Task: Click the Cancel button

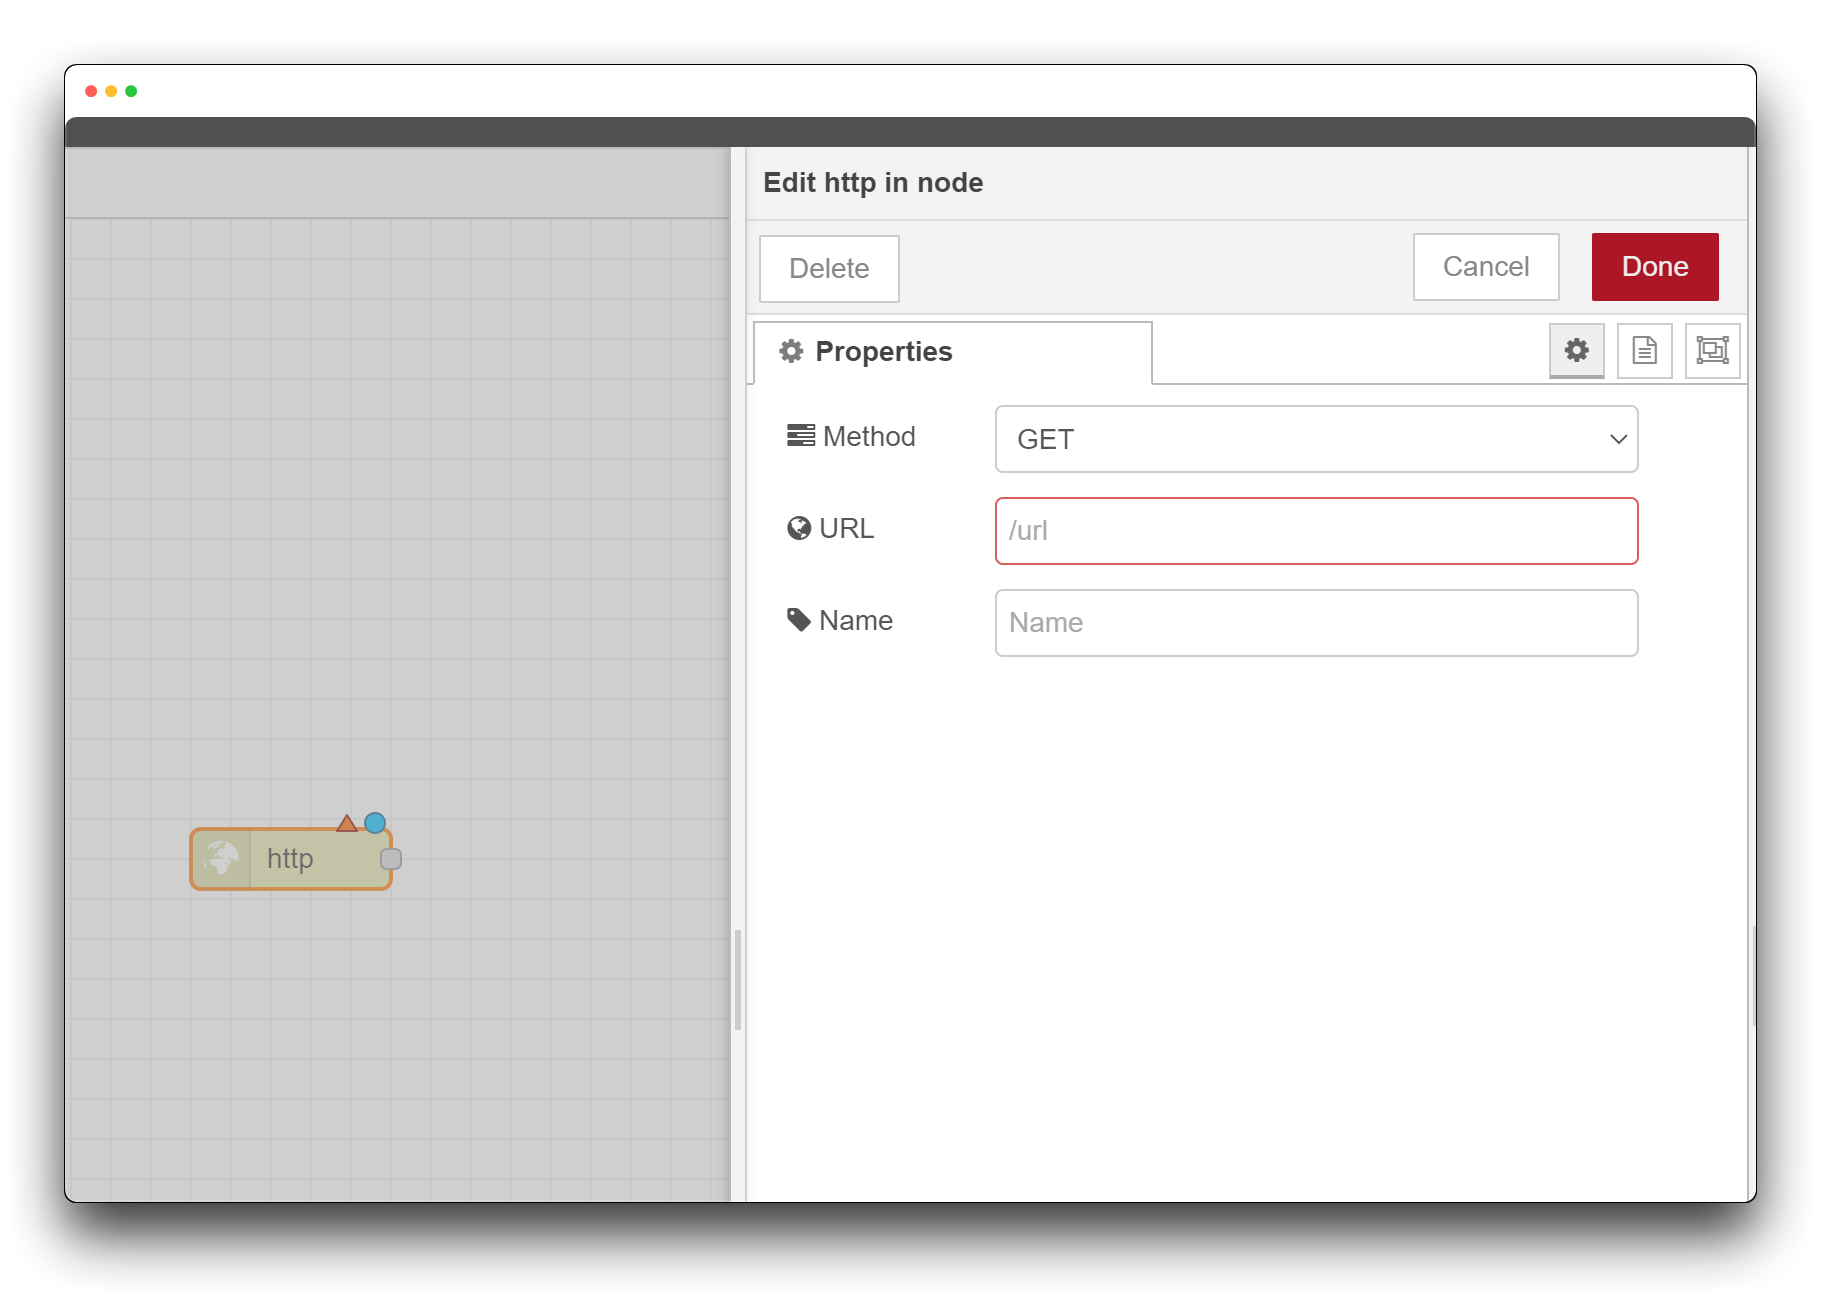Action: coord(1486,266)
